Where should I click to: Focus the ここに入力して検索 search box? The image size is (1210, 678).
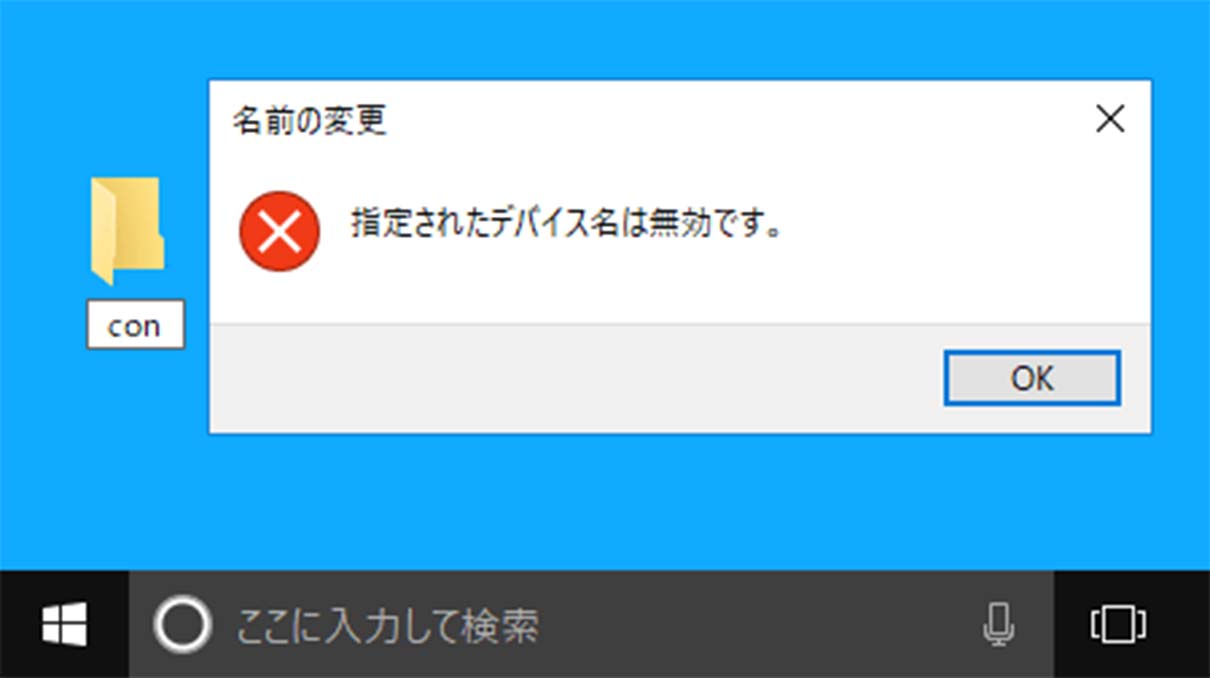coord(590,625)
